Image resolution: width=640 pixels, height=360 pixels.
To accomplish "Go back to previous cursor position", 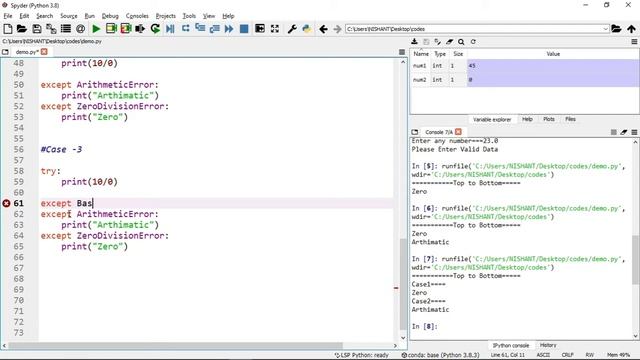I will [323, 29].
